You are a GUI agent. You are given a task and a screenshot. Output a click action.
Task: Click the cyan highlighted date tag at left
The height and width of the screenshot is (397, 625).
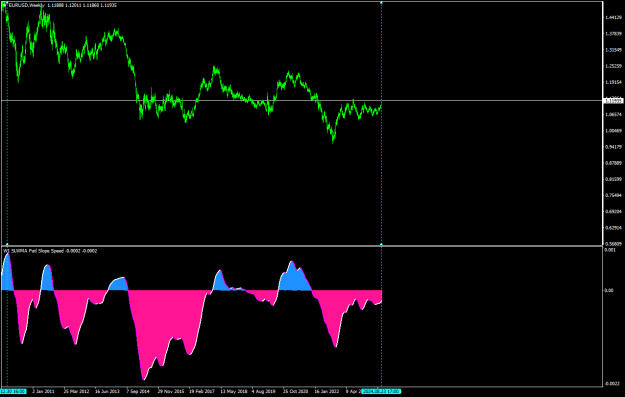click(x=13, y=391)
